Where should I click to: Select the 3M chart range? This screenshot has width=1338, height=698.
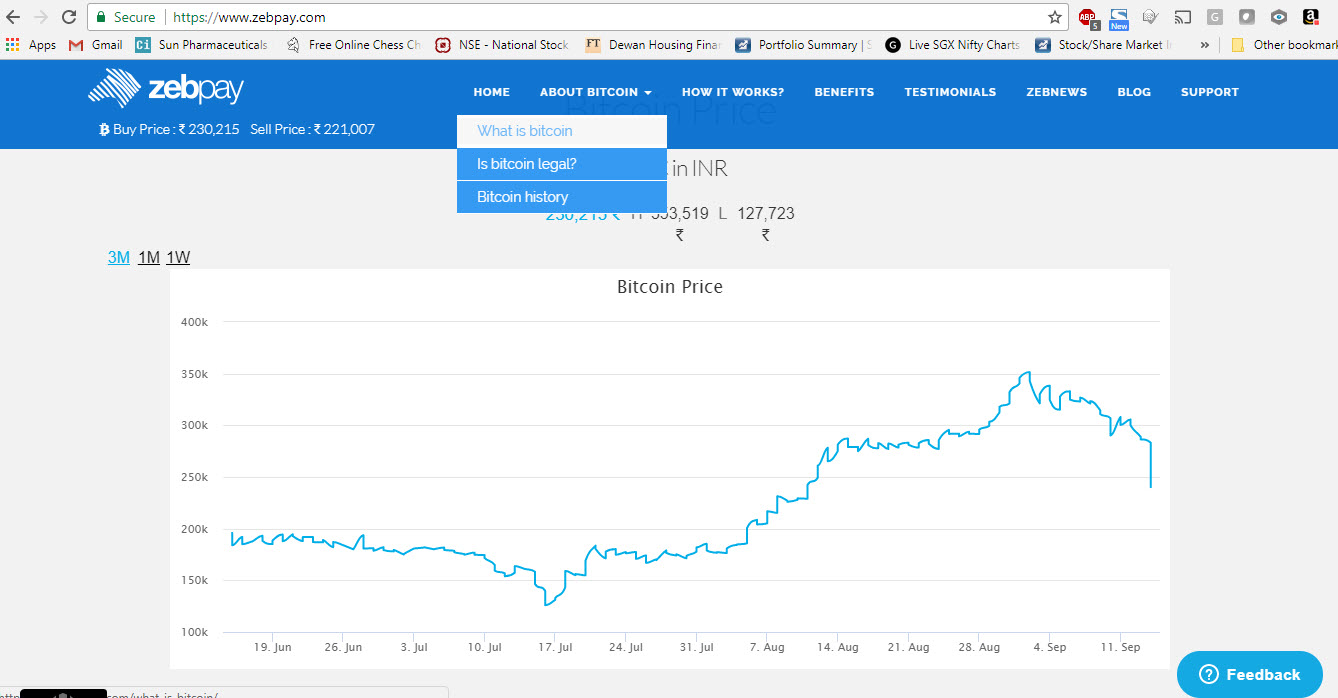[119, 258]
